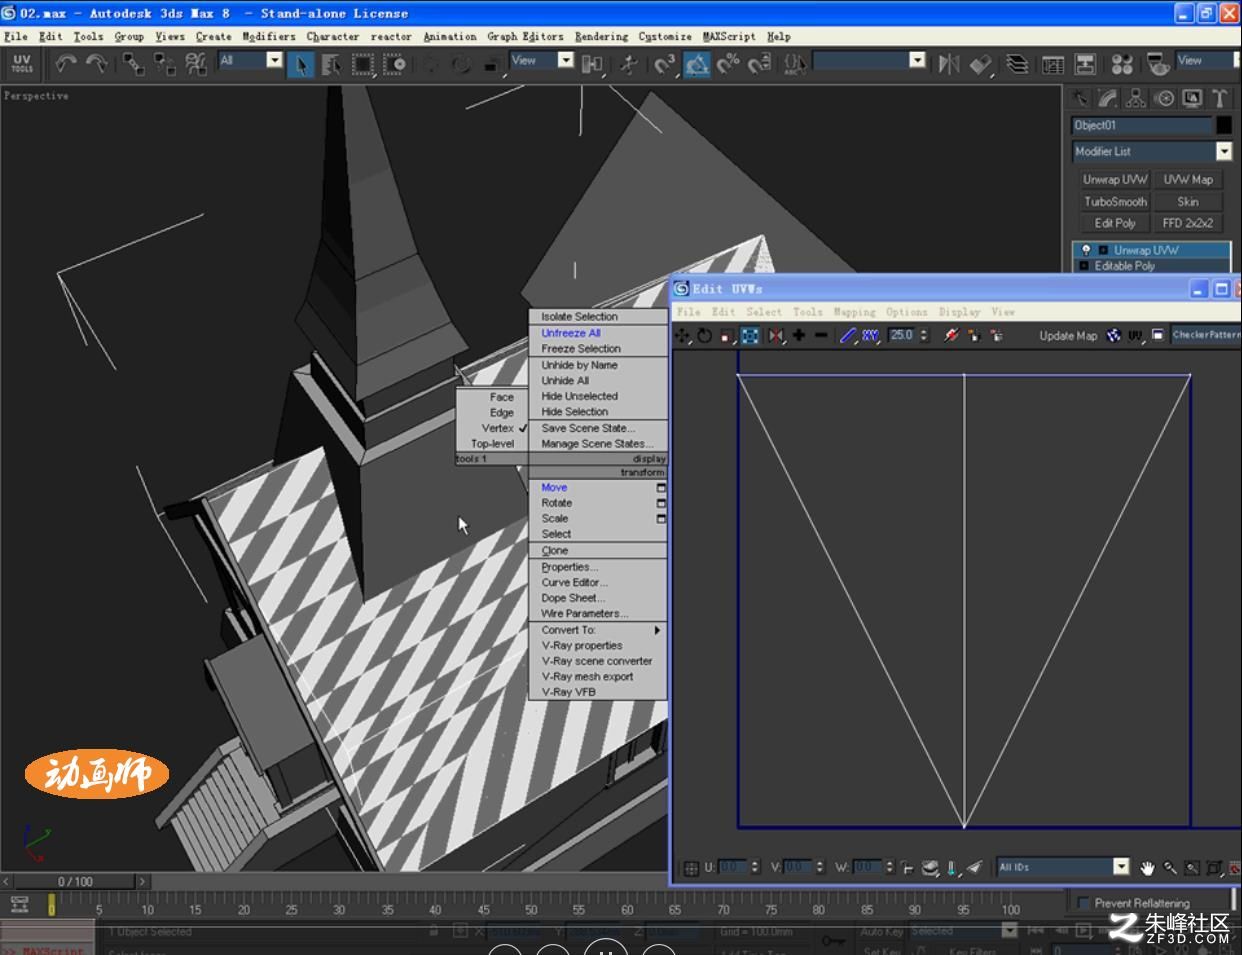This screenshot has width=1242, height=955.
Task: Open the reference coordinate 'View' dropdown
Action: pyautogui.click(x=566, y=60)
